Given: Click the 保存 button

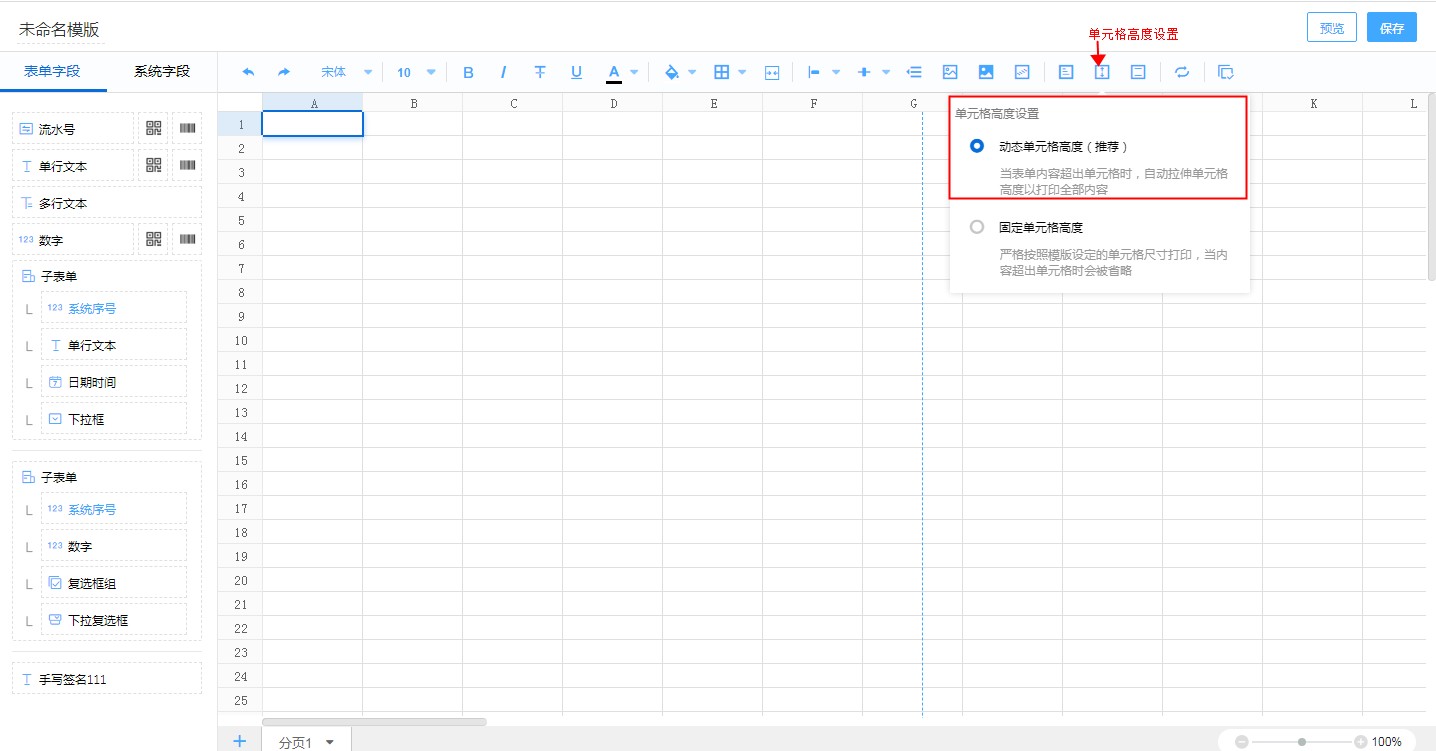Looking at the screenshot, I should click(x=1392, y=28).
